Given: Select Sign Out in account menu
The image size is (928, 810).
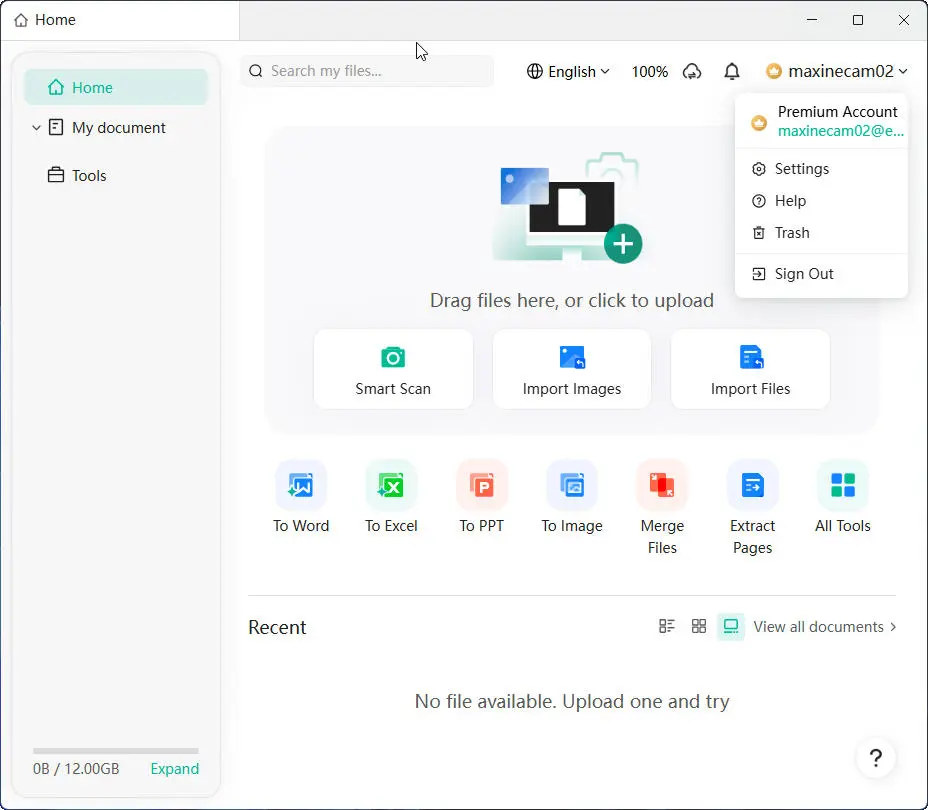Looking at the screenshot, I should pos(821,274).
